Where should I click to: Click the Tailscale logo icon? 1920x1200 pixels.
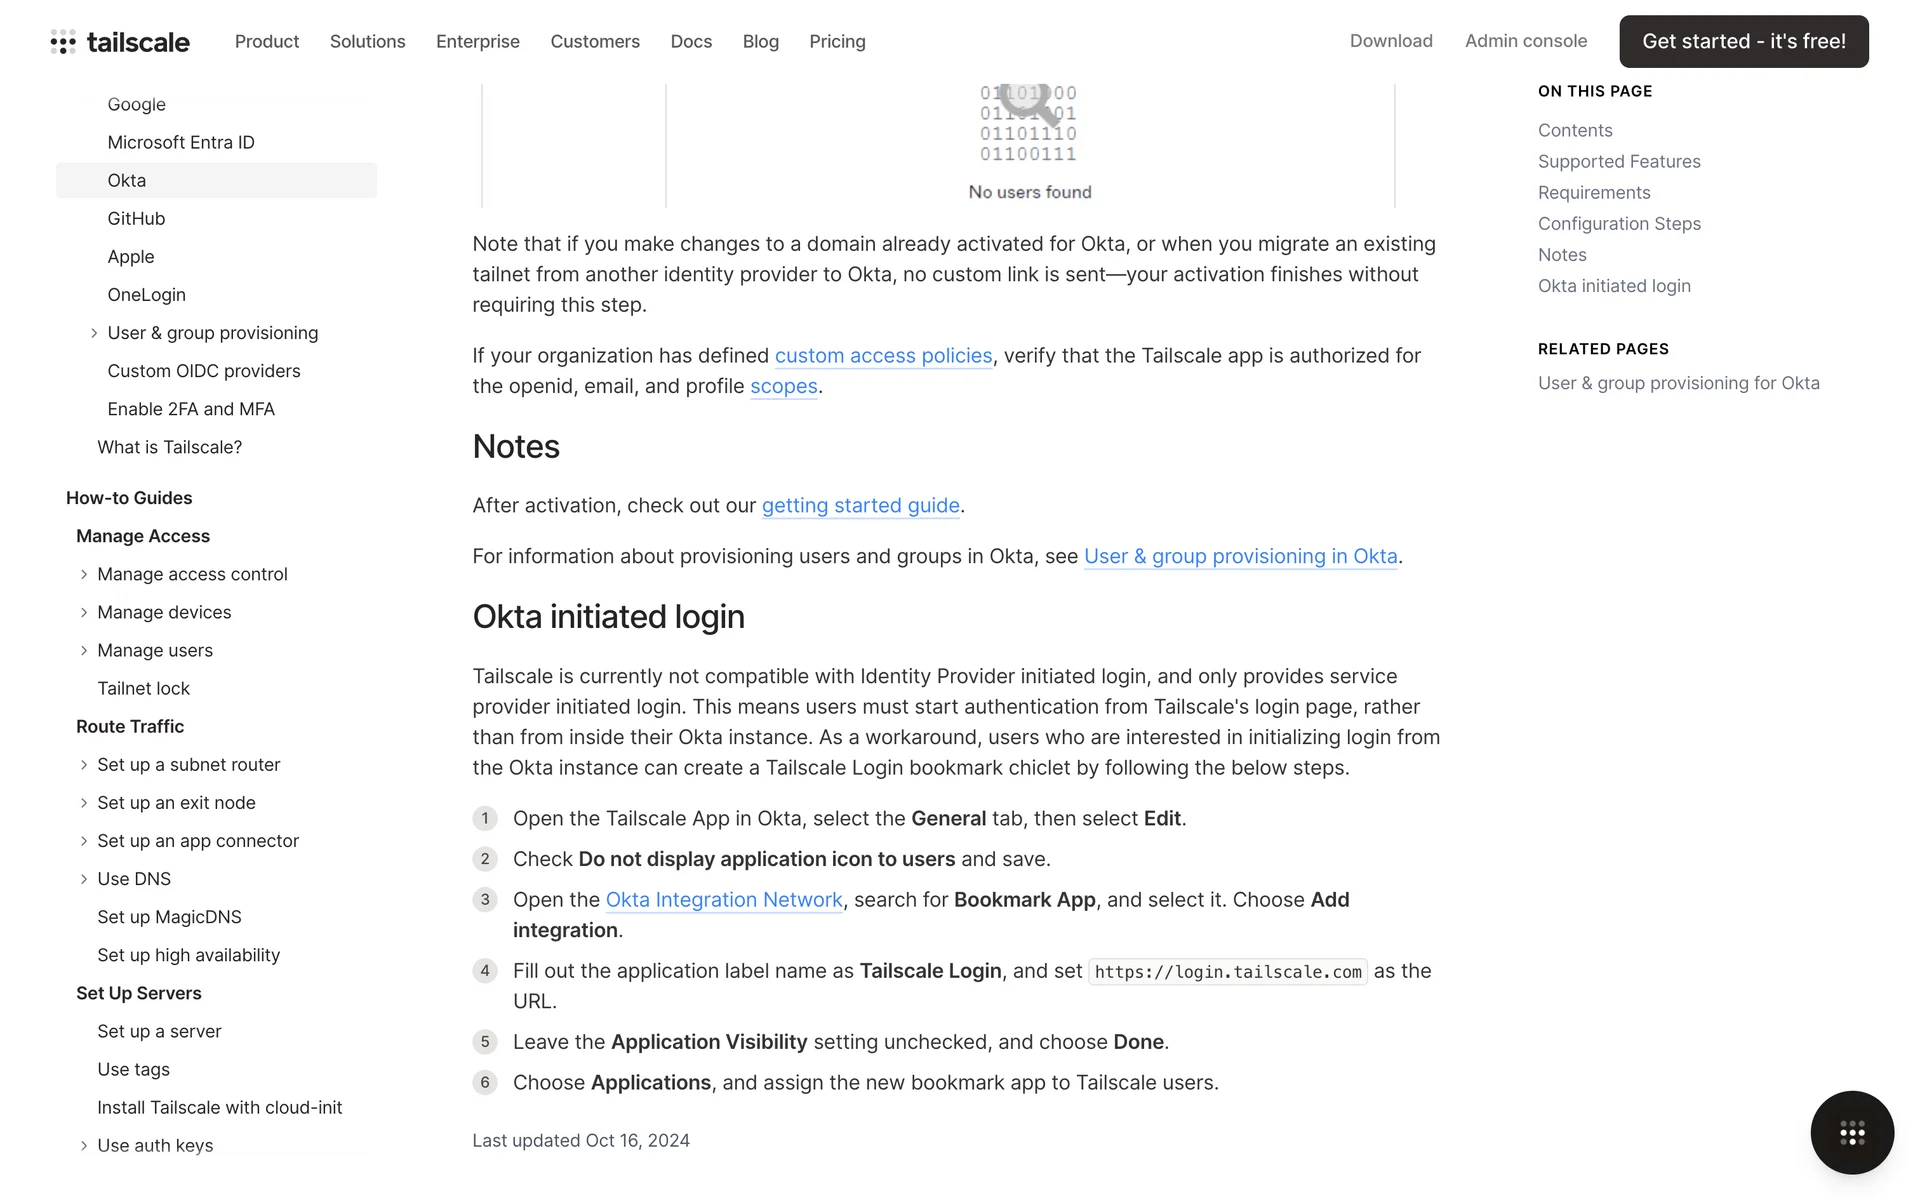63,42
